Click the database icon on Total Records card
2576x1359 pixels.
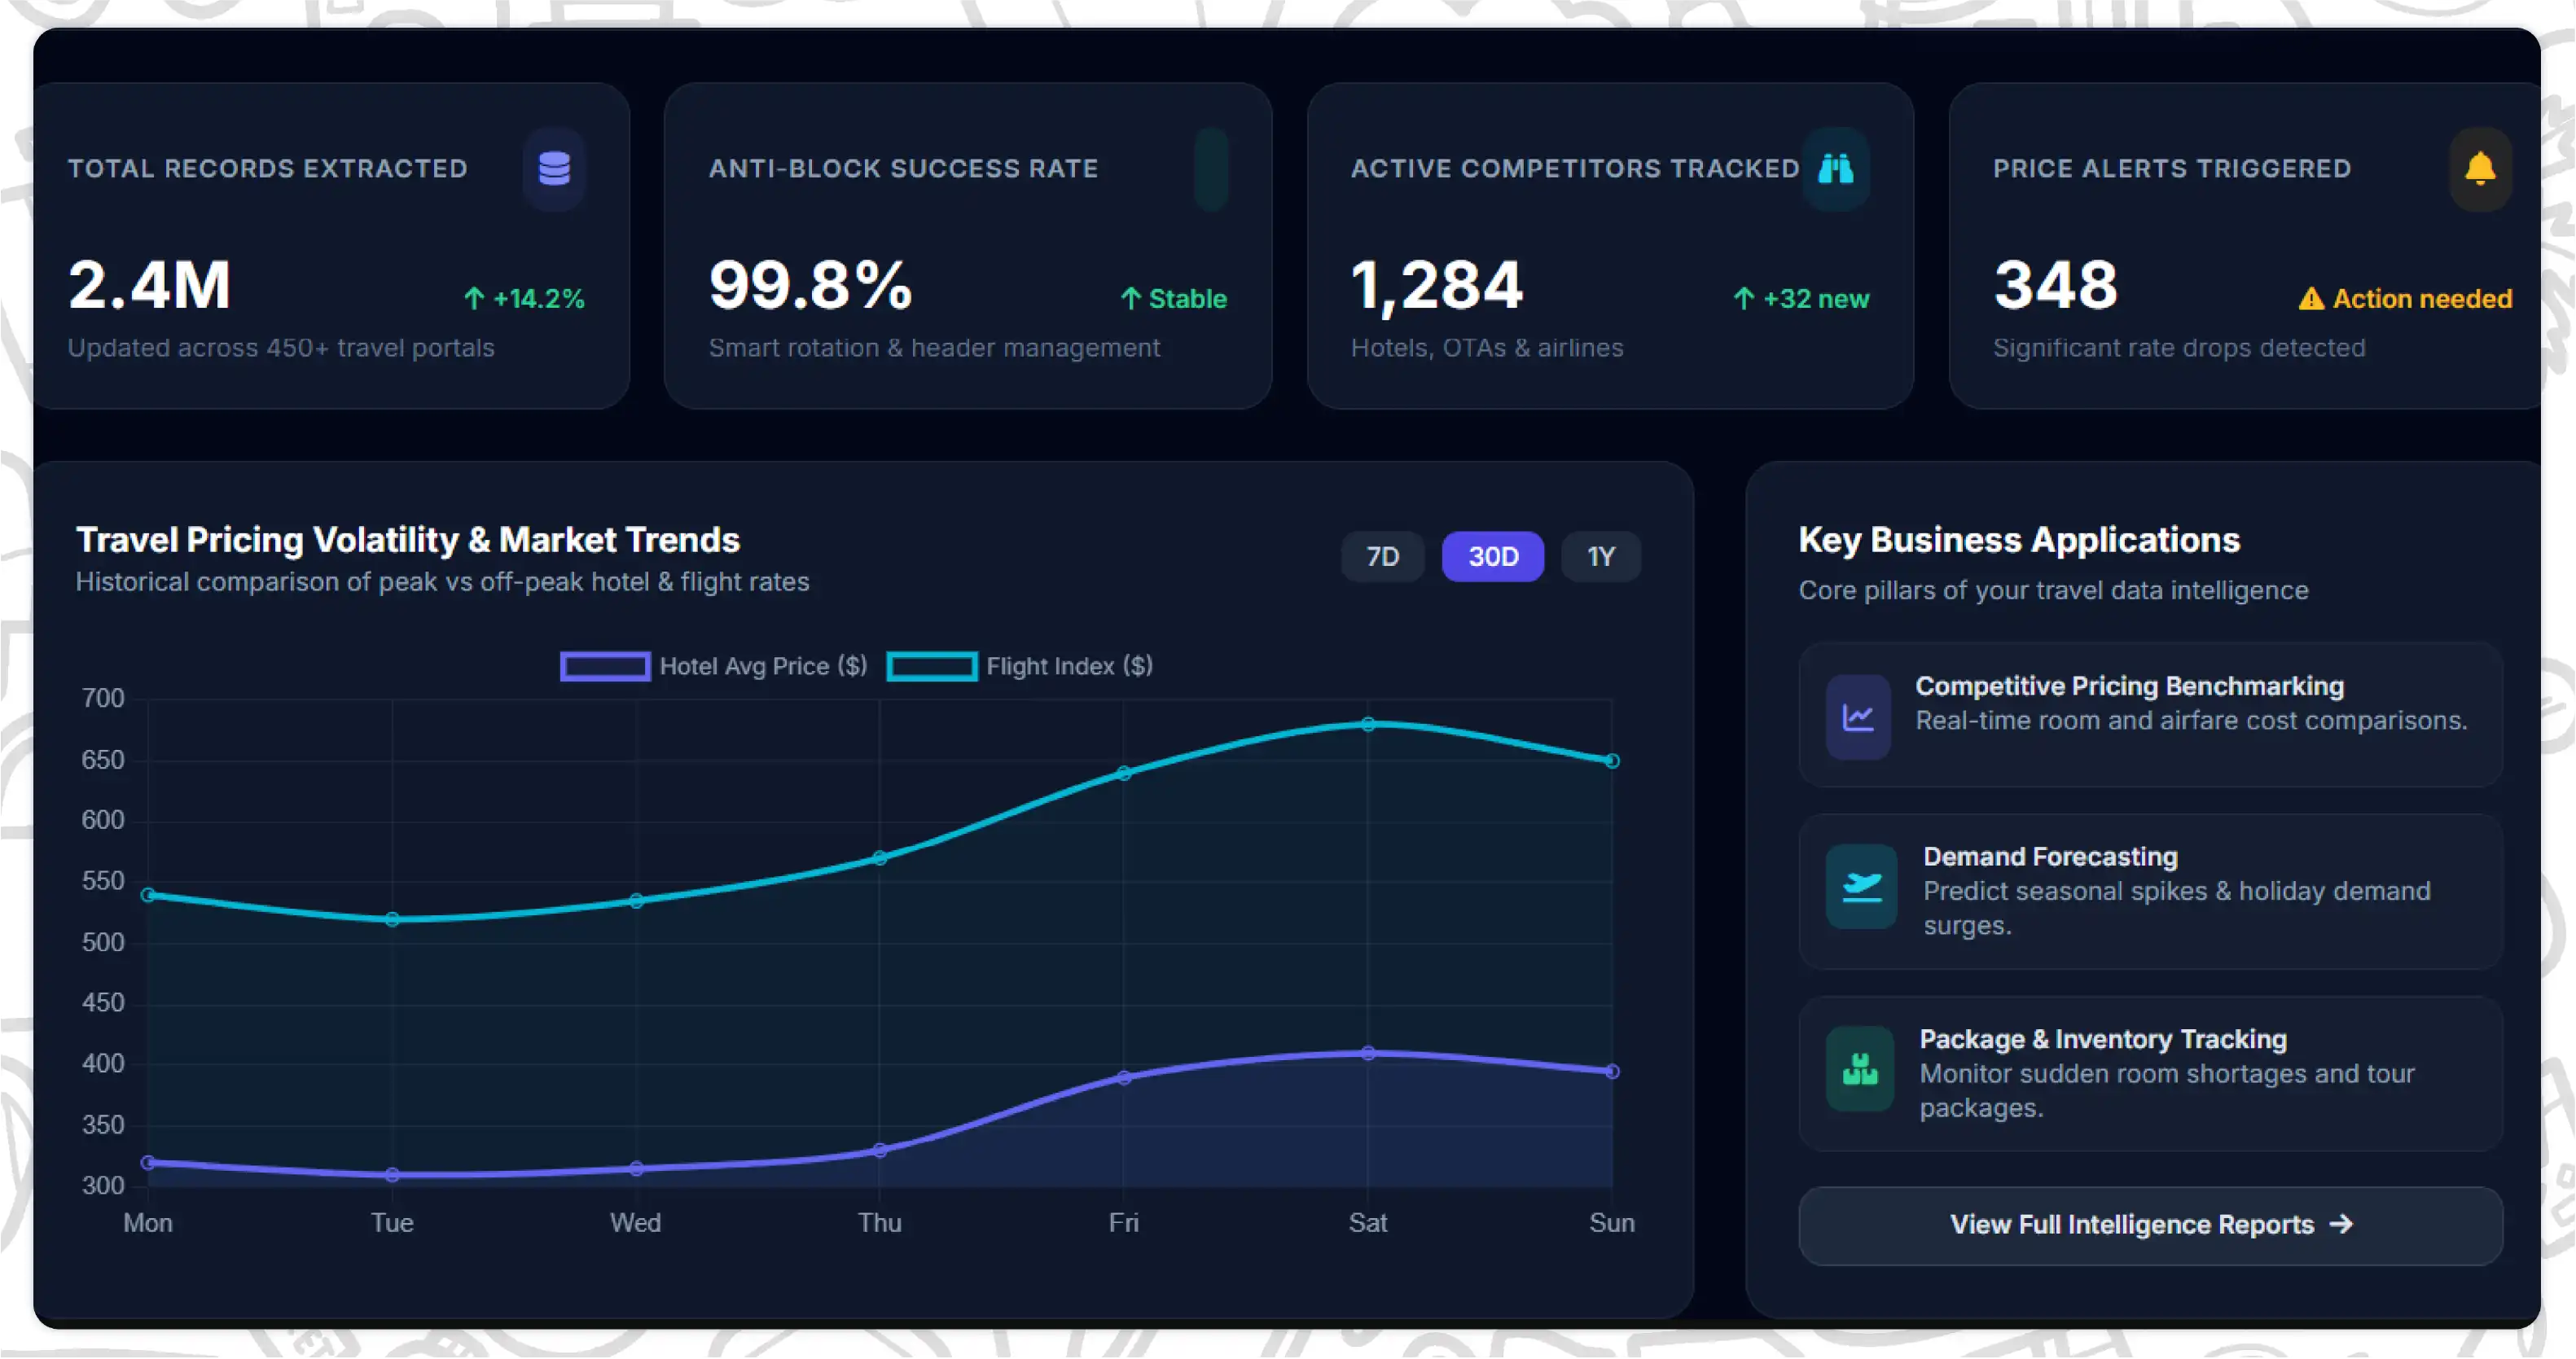point(554,168)
